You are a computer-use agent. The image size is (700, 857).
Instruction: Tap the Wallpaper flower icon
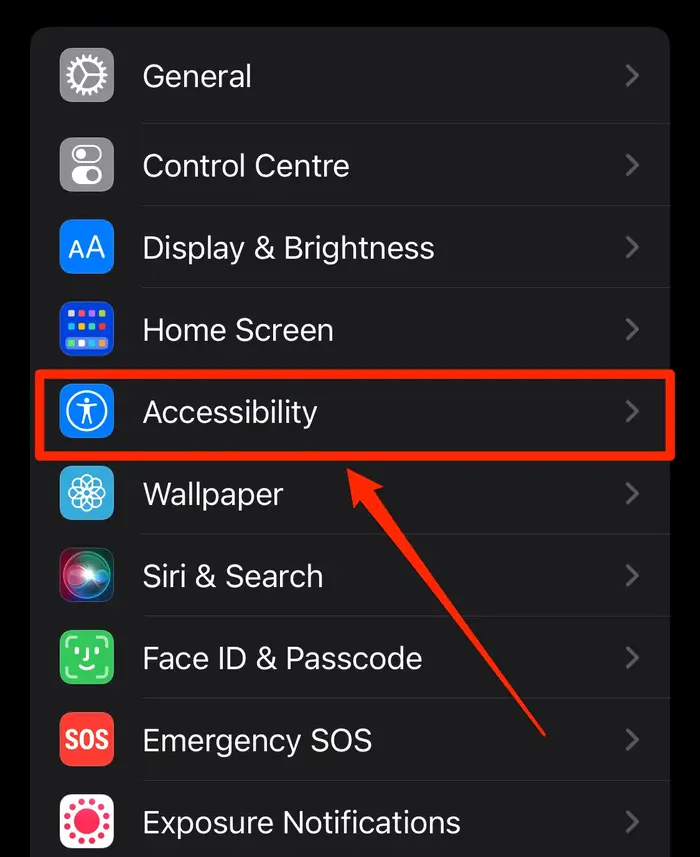click(x=87, y=493)
